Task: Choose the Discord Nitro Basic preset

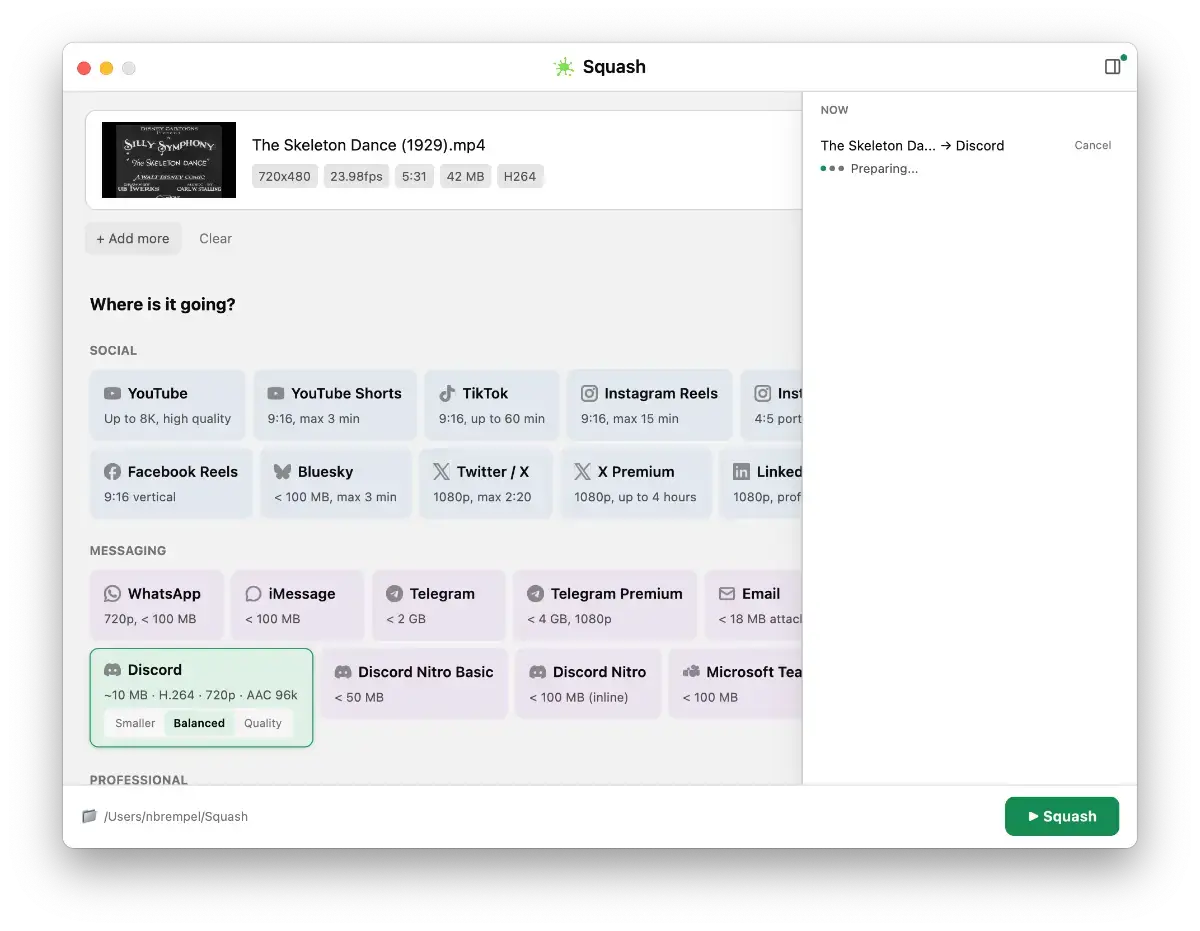Action: (414, 683)
